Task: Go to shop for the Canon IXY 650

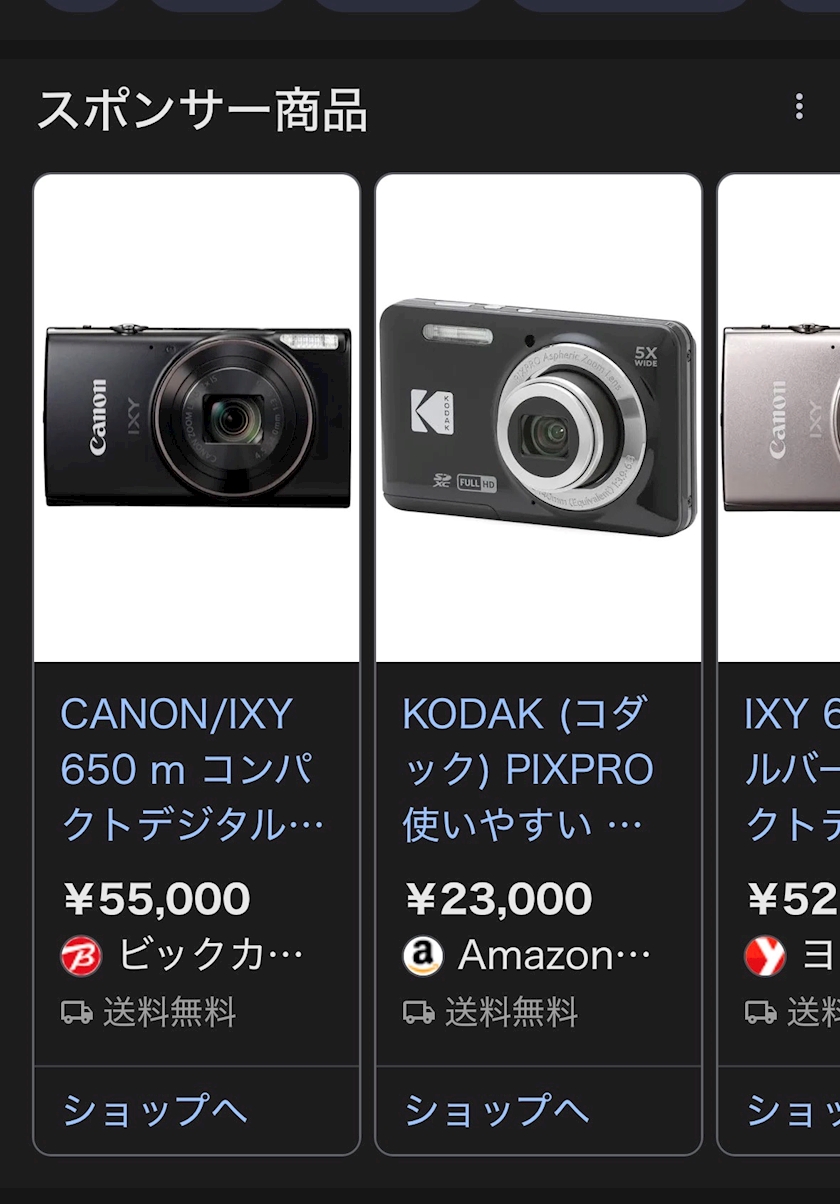Action: pos(155,1110)
